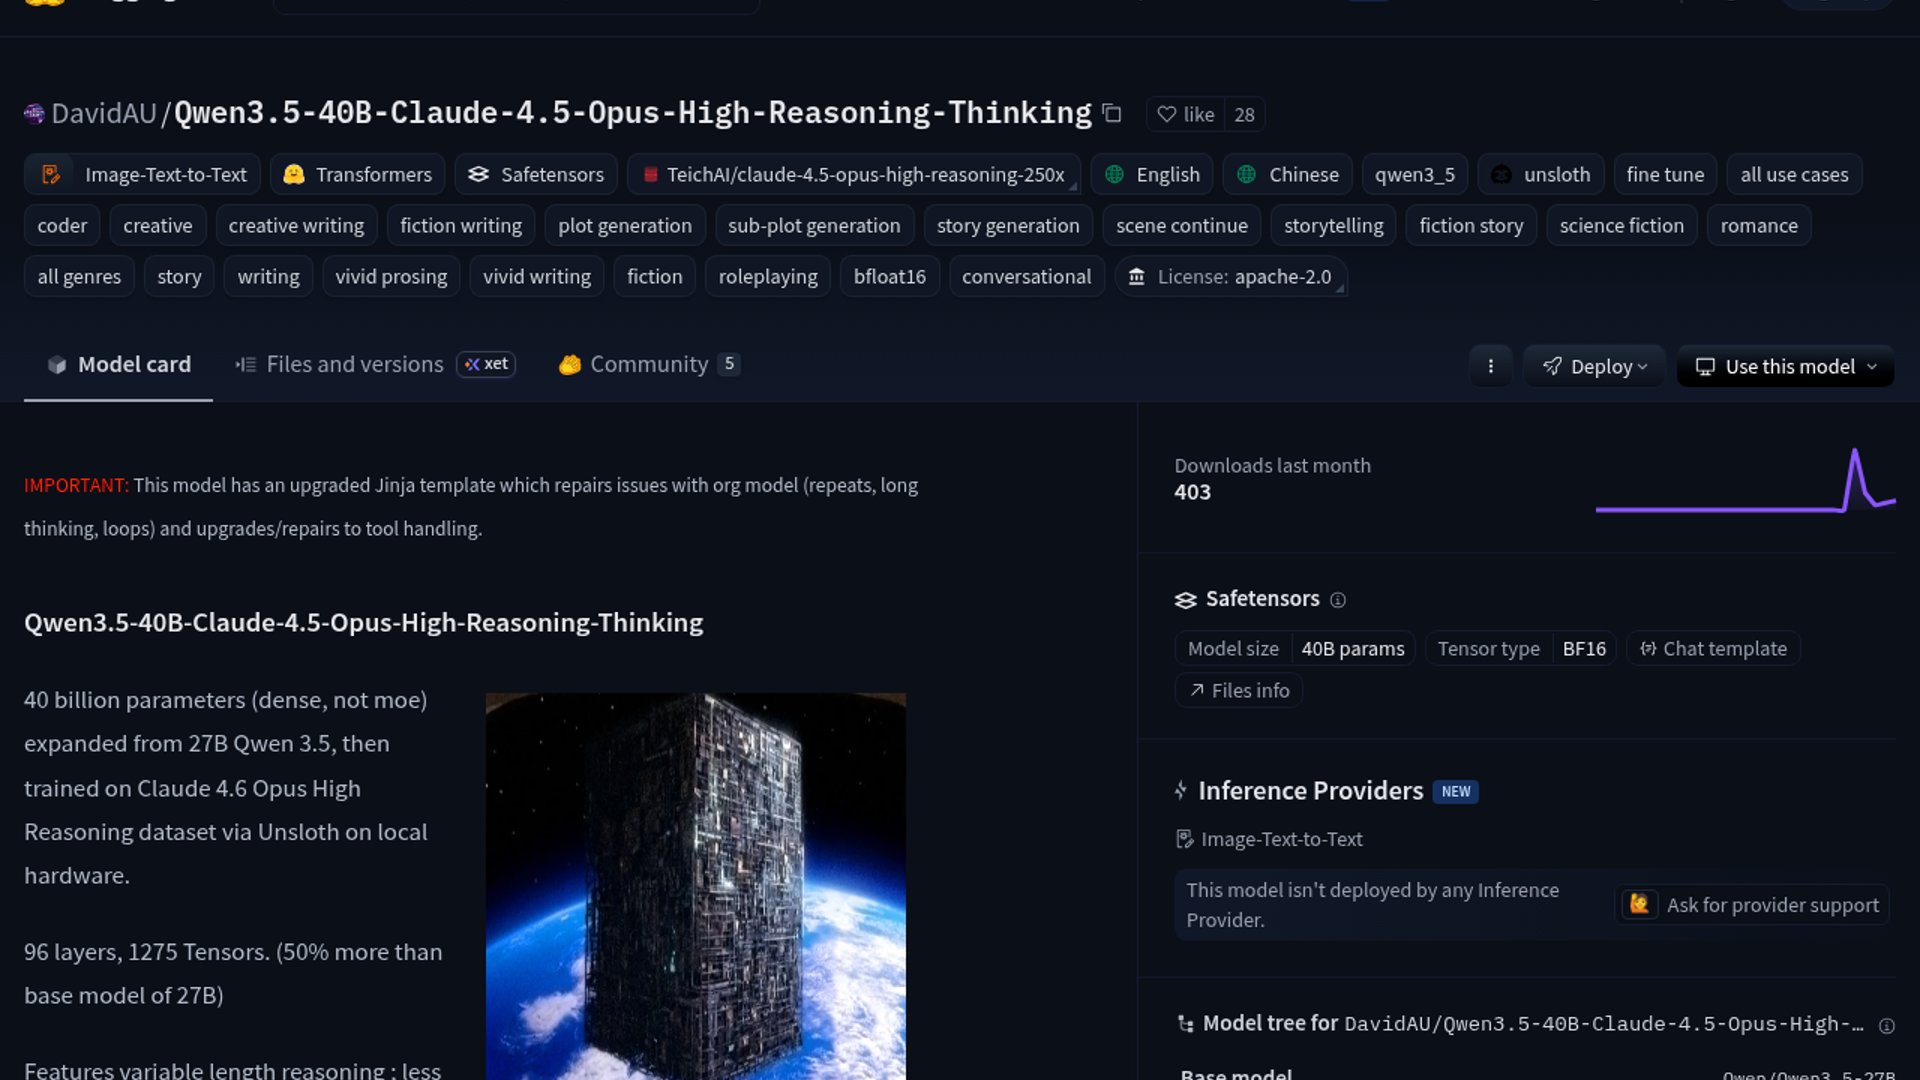This screenshot has height=1080, width=1920.
Task: Click the Borg cube model image
Action: [695, 885]
